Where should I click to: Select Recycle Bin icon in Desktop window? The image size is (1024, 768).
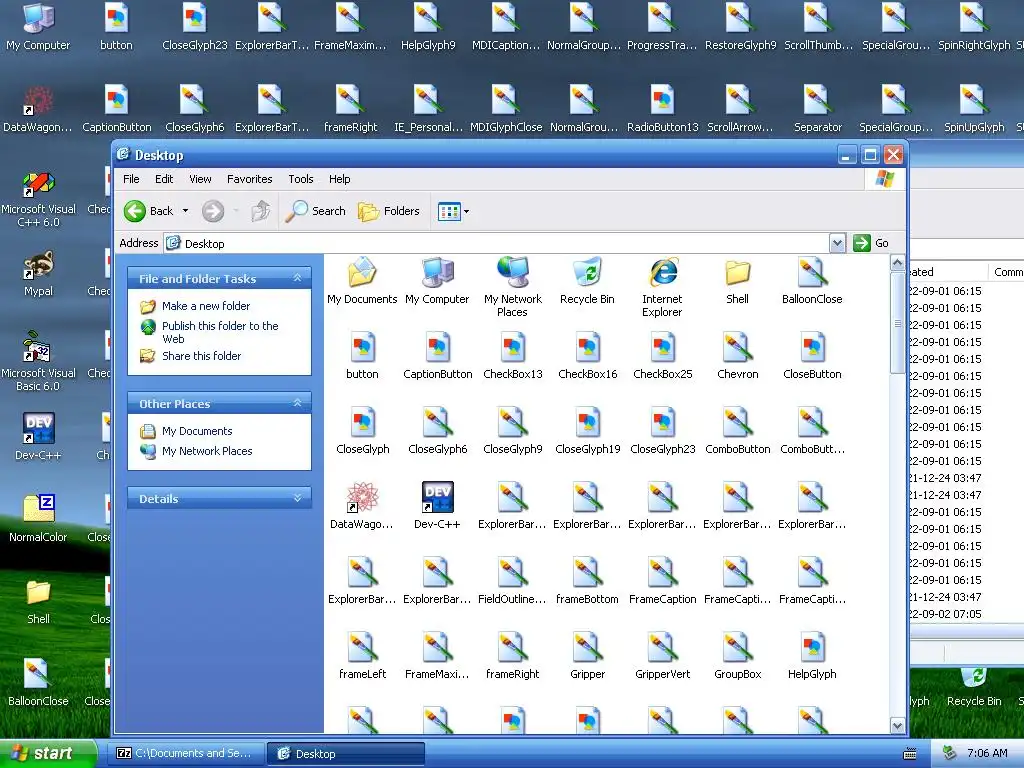point(587,281)
